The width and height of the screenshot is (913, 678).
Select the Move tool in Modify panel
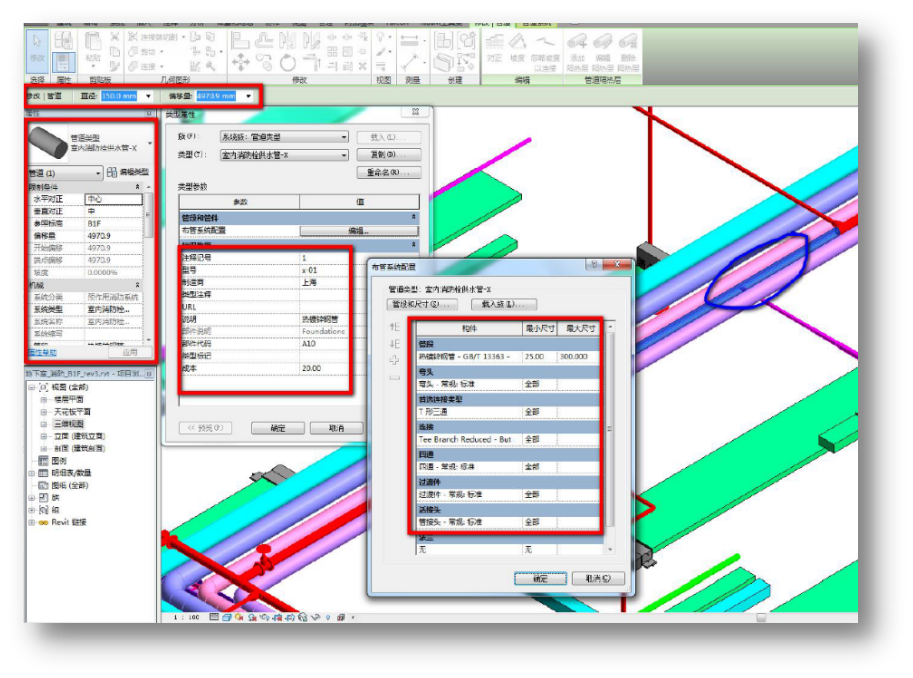[240, 61]
